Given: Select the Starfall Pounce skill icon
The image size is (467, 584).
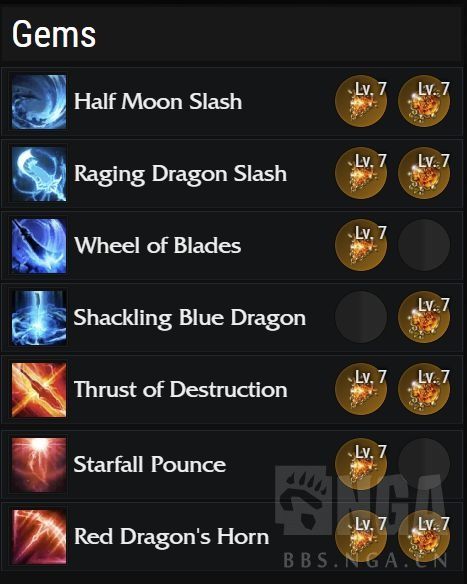Looking at the screenshot, I should [39, 465].
